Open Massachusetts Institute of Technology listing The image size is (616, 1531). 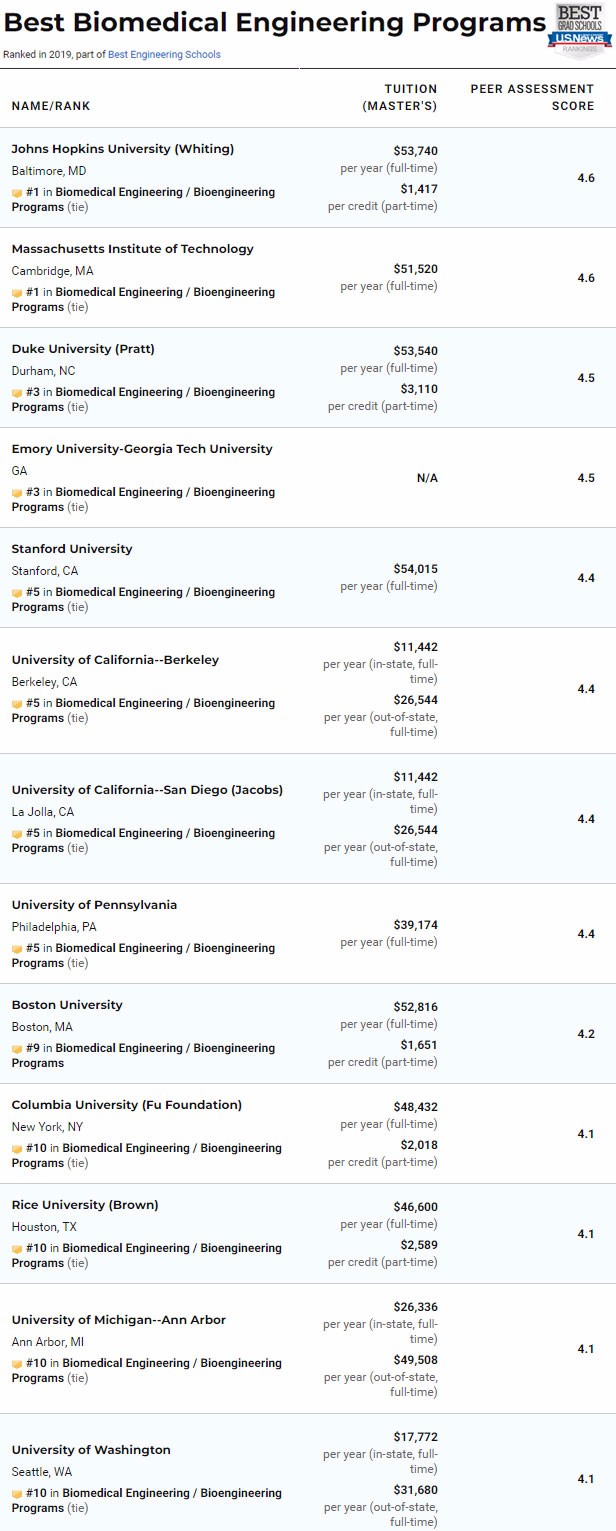pyautogui.click(x=133, y=249)
